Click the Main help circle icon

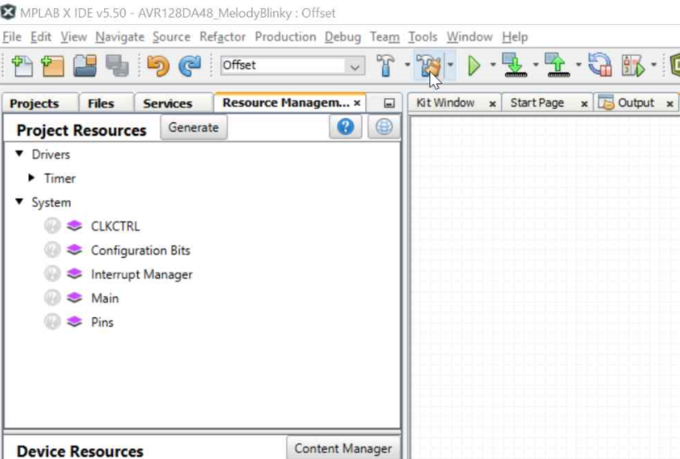pos(52,298)
